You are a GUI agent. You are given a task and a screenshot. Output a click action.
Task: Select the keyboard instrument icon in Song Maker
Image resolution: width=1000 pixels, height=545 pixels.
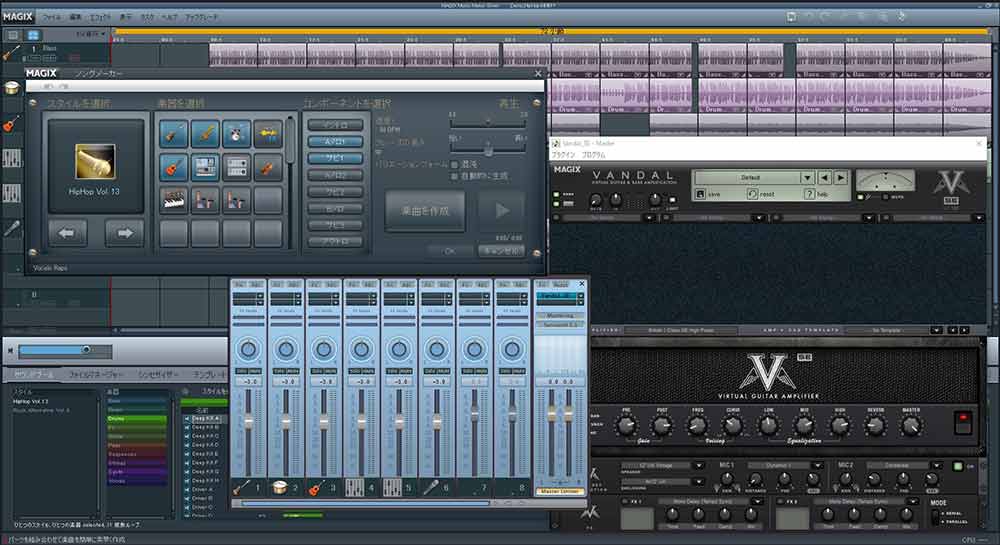pyautogui.click(x=175, y=201)
